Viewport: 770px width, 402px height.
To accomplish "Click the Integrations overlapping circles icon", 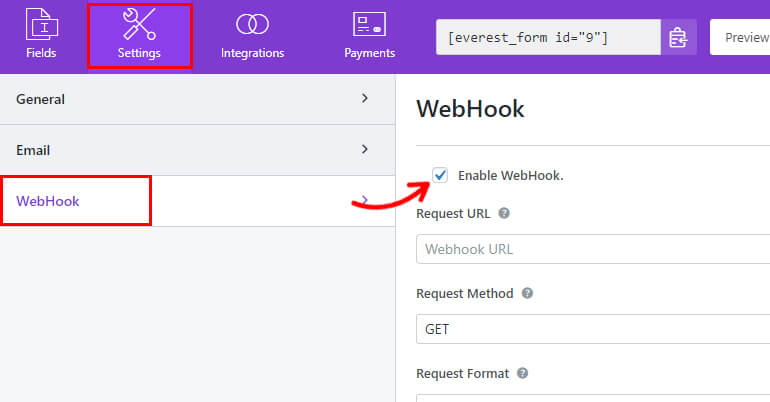I will 252,24.
